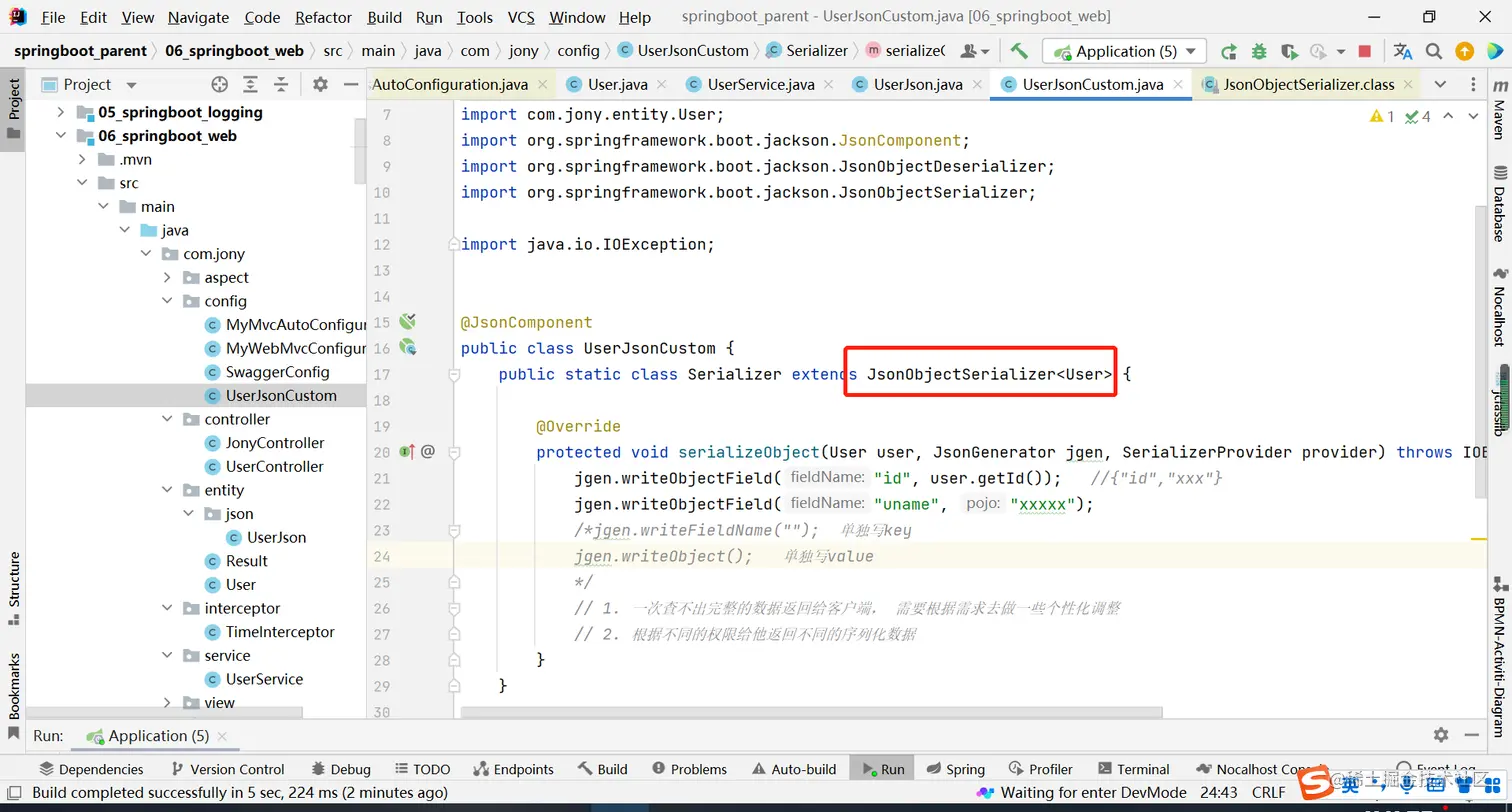Stop the running application
Image resolution: width=1512 pixels, height=812 pixels.
click(1365, 51)
